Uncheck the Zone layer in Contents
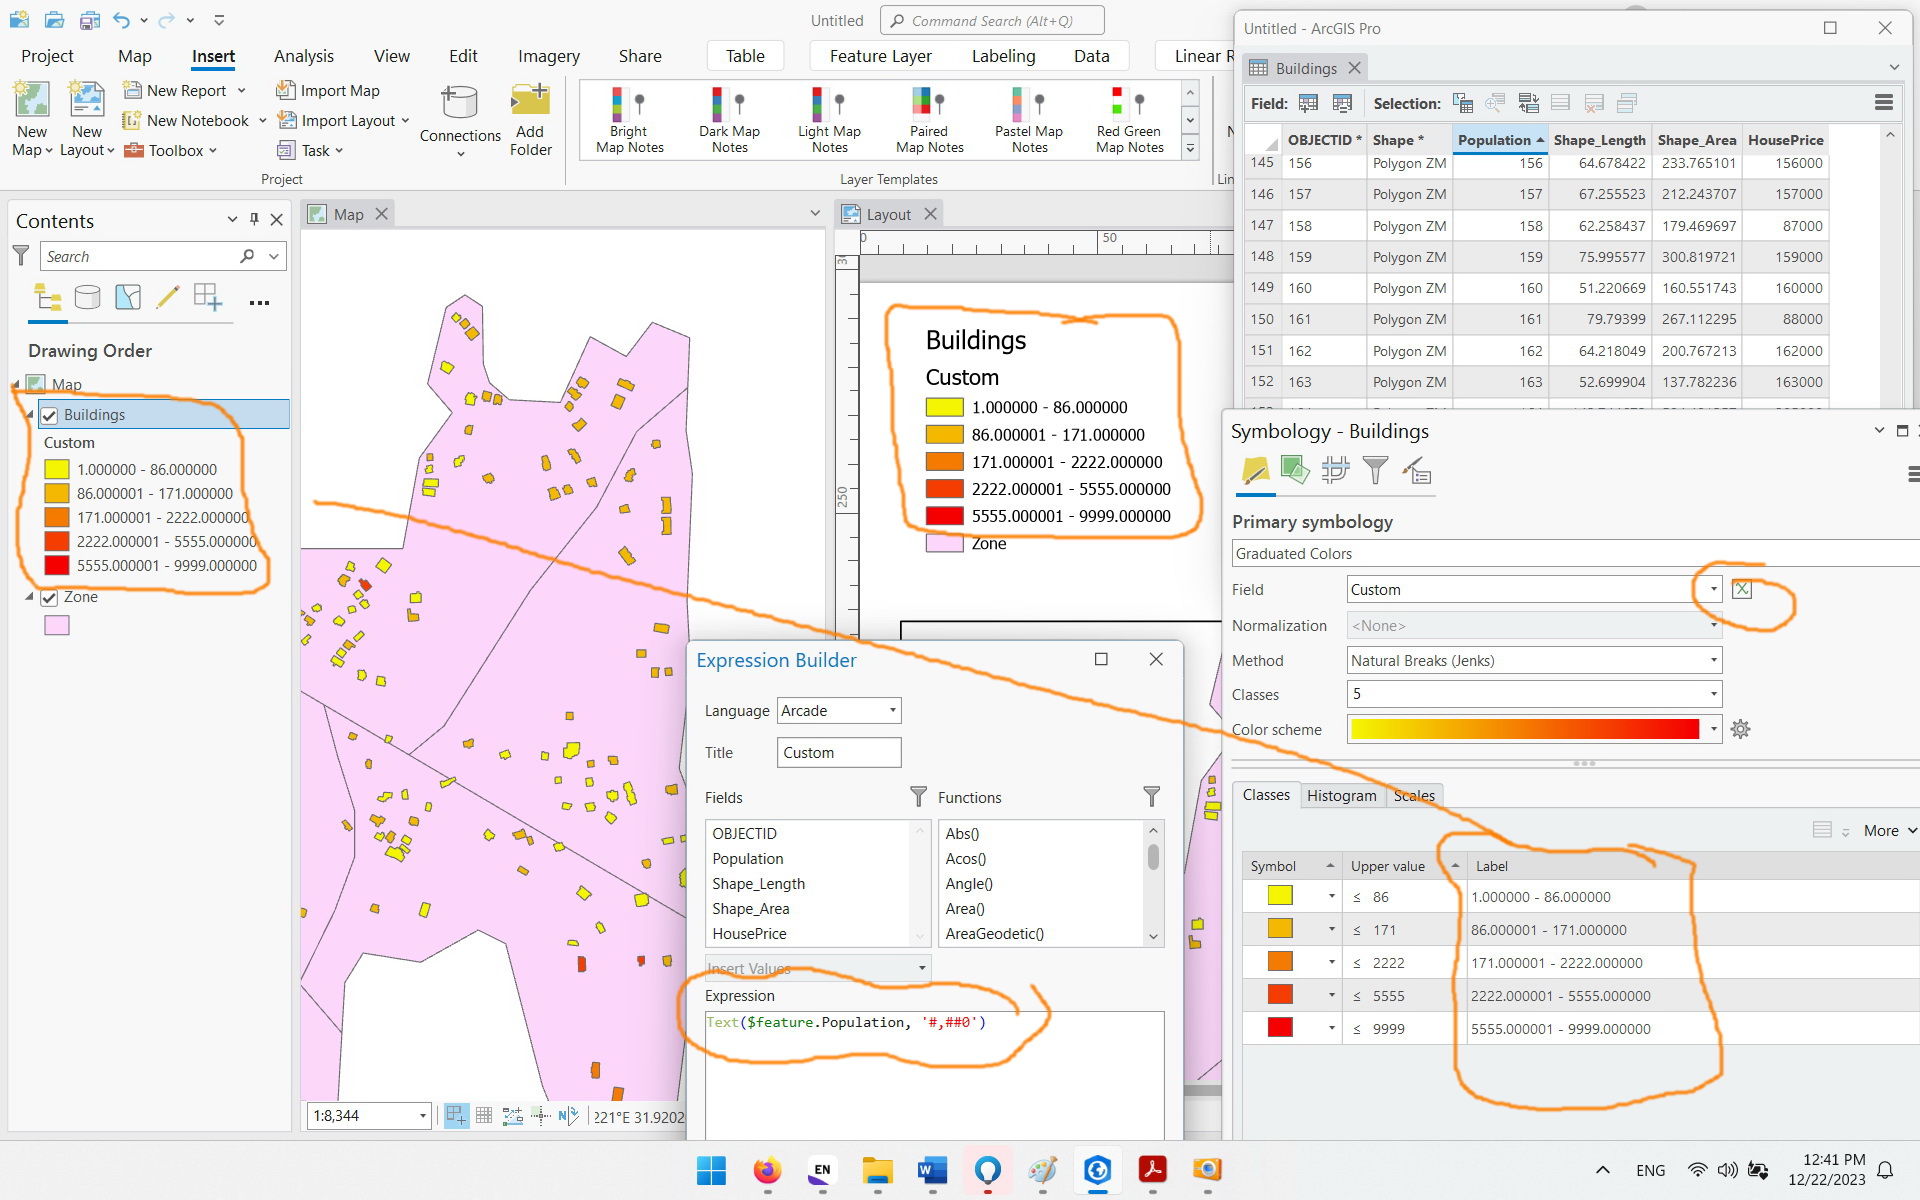This screenshot has width=1920, height=1200. (49, 597)
